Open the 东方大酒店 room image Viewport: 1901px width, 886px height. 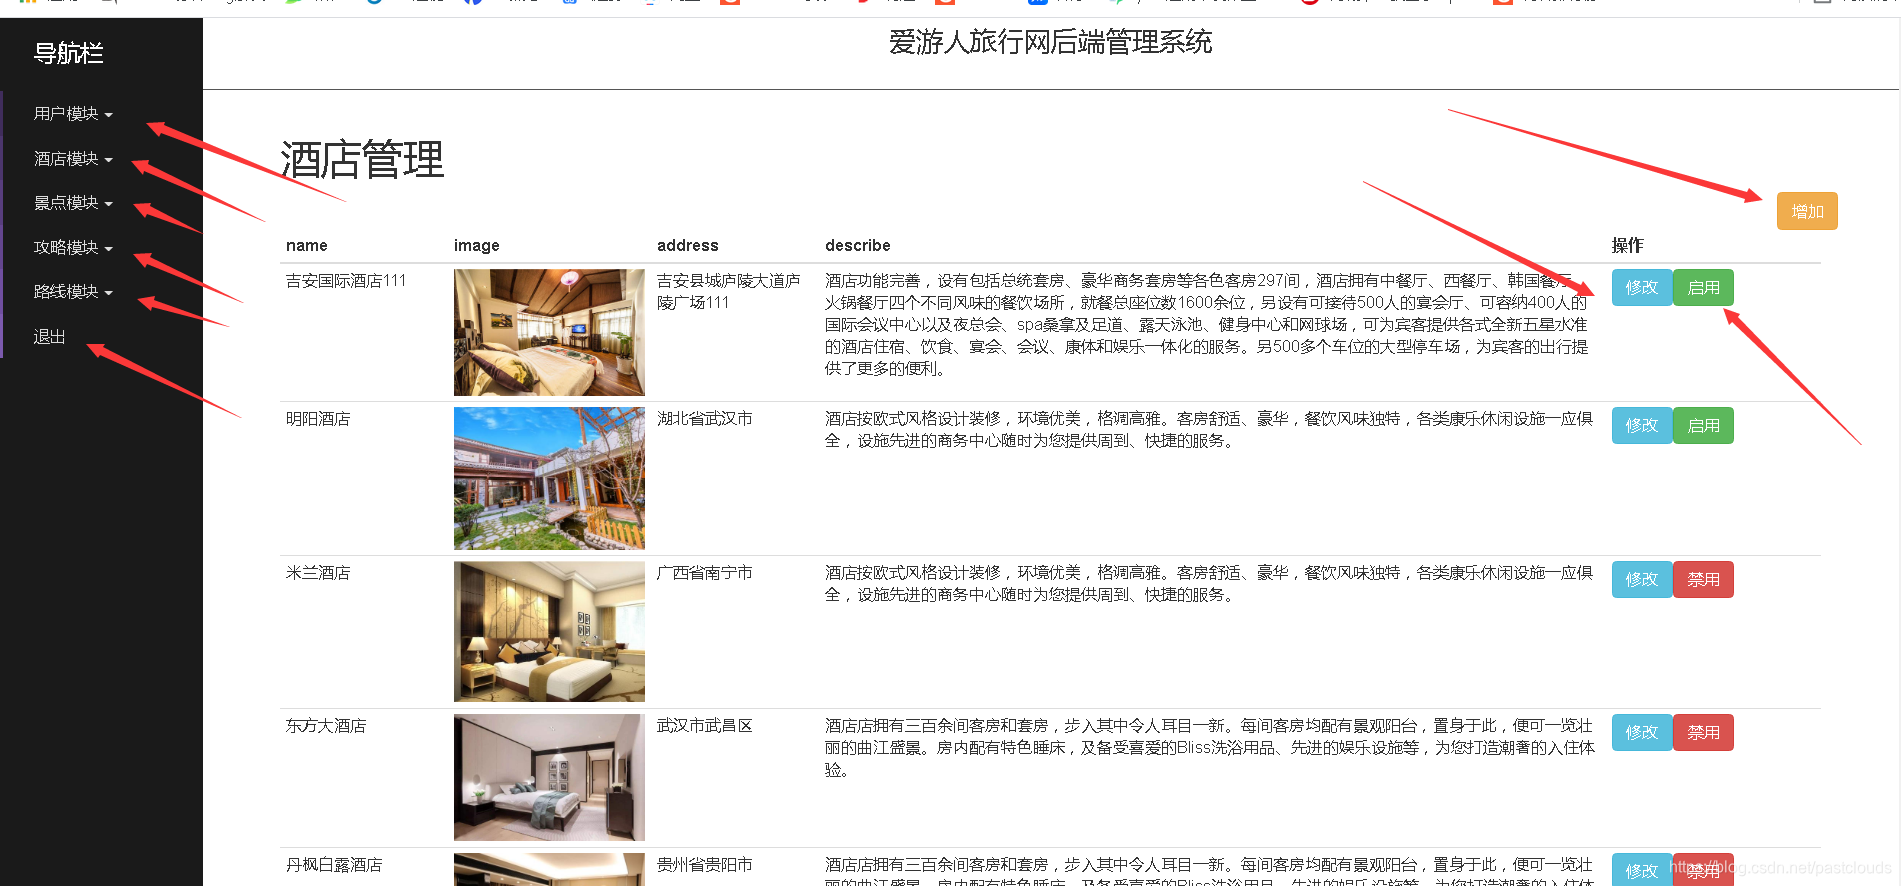(549, 777)
